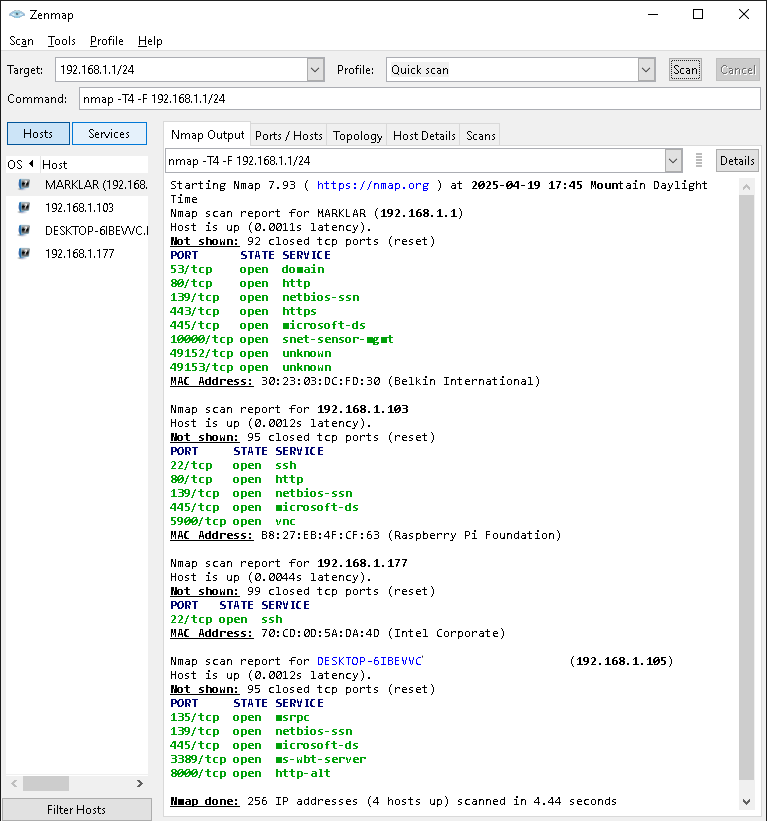Image resolution: width=767 pixels, height=821 pixels.
Task: Open the Help menu
Action: tap(150, 41)
